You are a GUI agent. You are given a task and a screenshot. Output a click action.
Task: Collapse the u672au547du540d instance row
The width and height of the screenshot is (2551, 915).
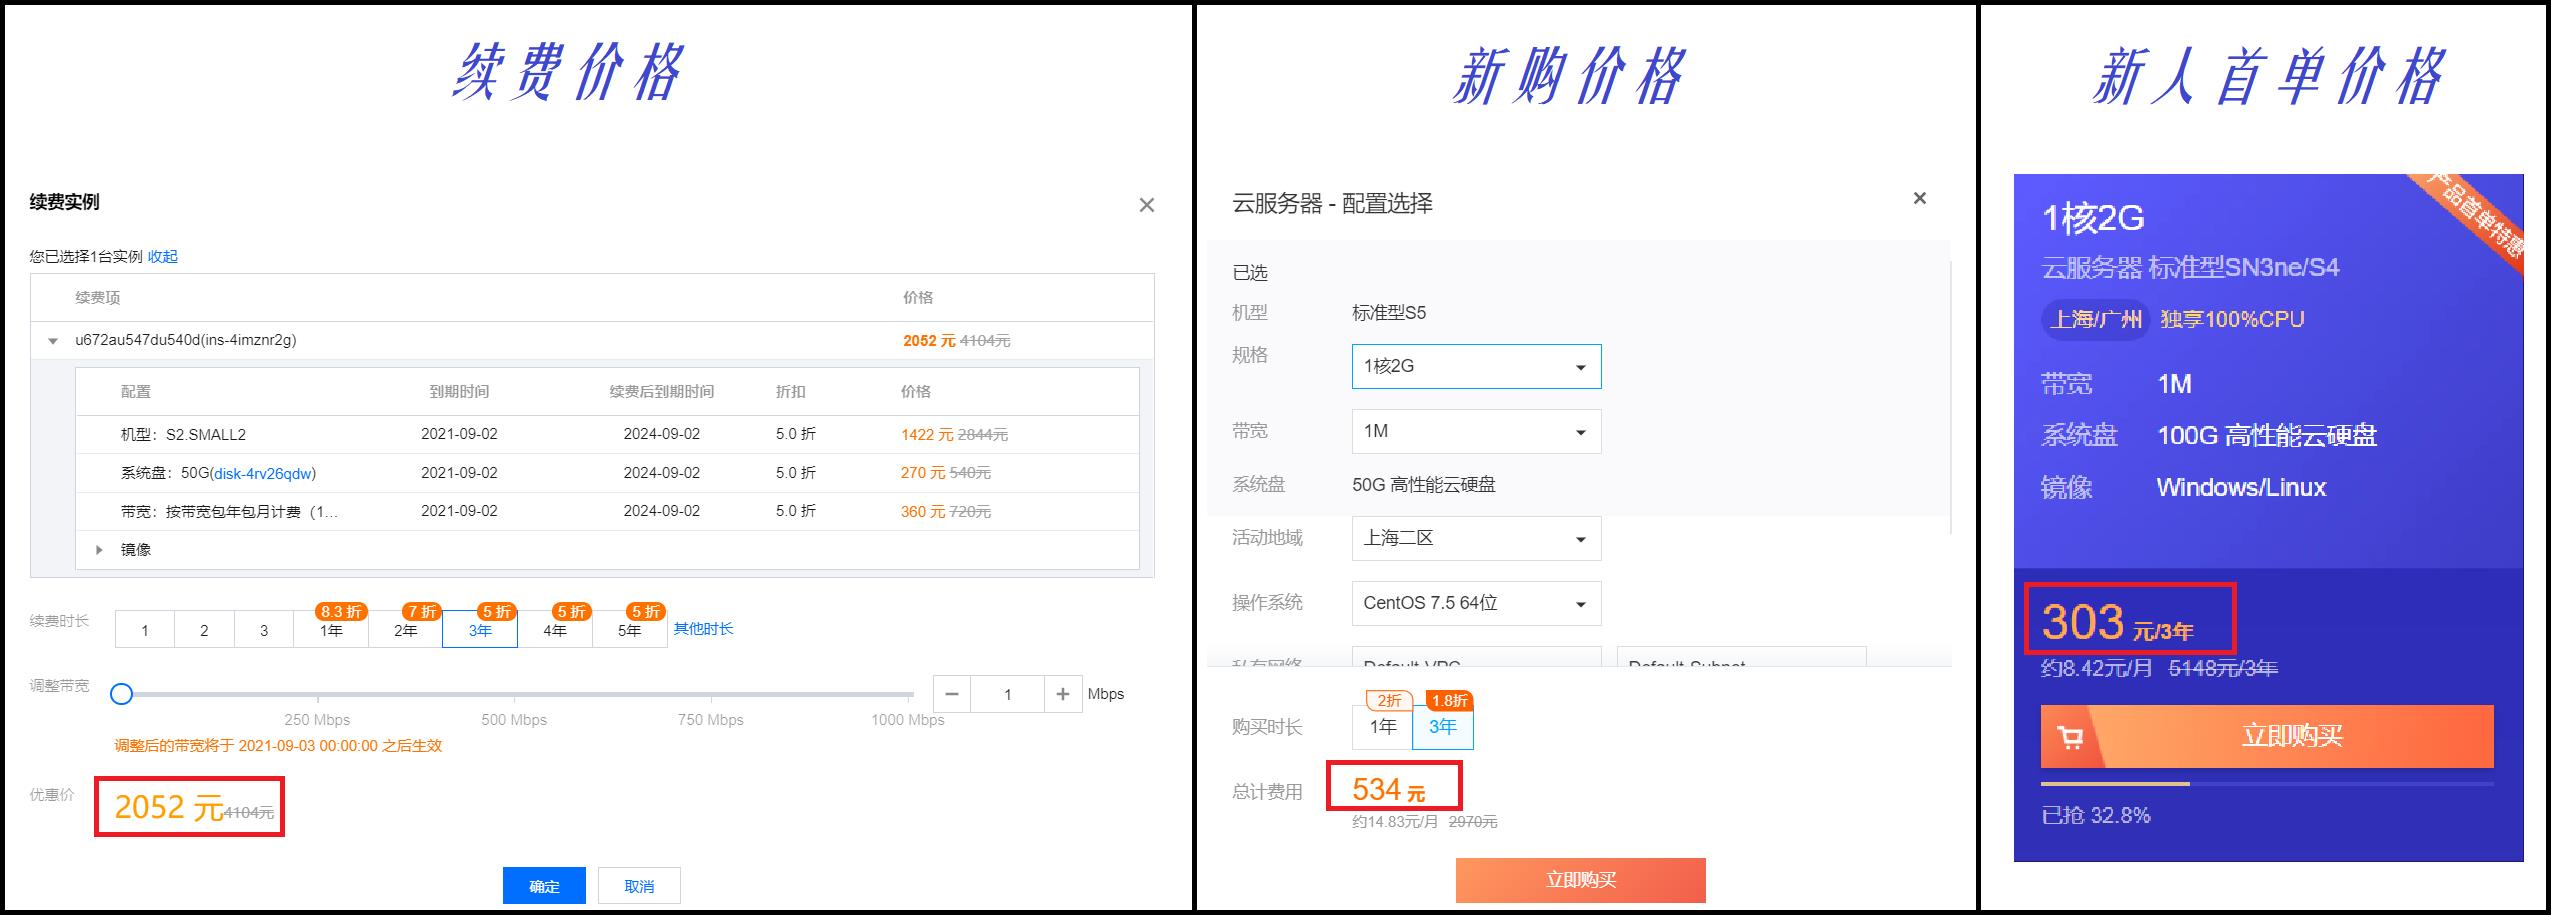tap(53, 341)
